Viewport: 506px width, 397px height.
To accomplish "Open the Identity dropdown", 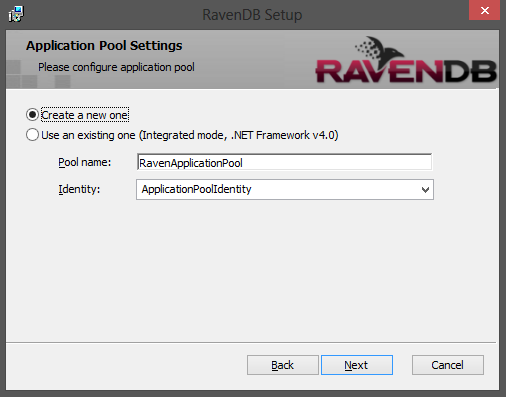I will (x=285, y=190).
